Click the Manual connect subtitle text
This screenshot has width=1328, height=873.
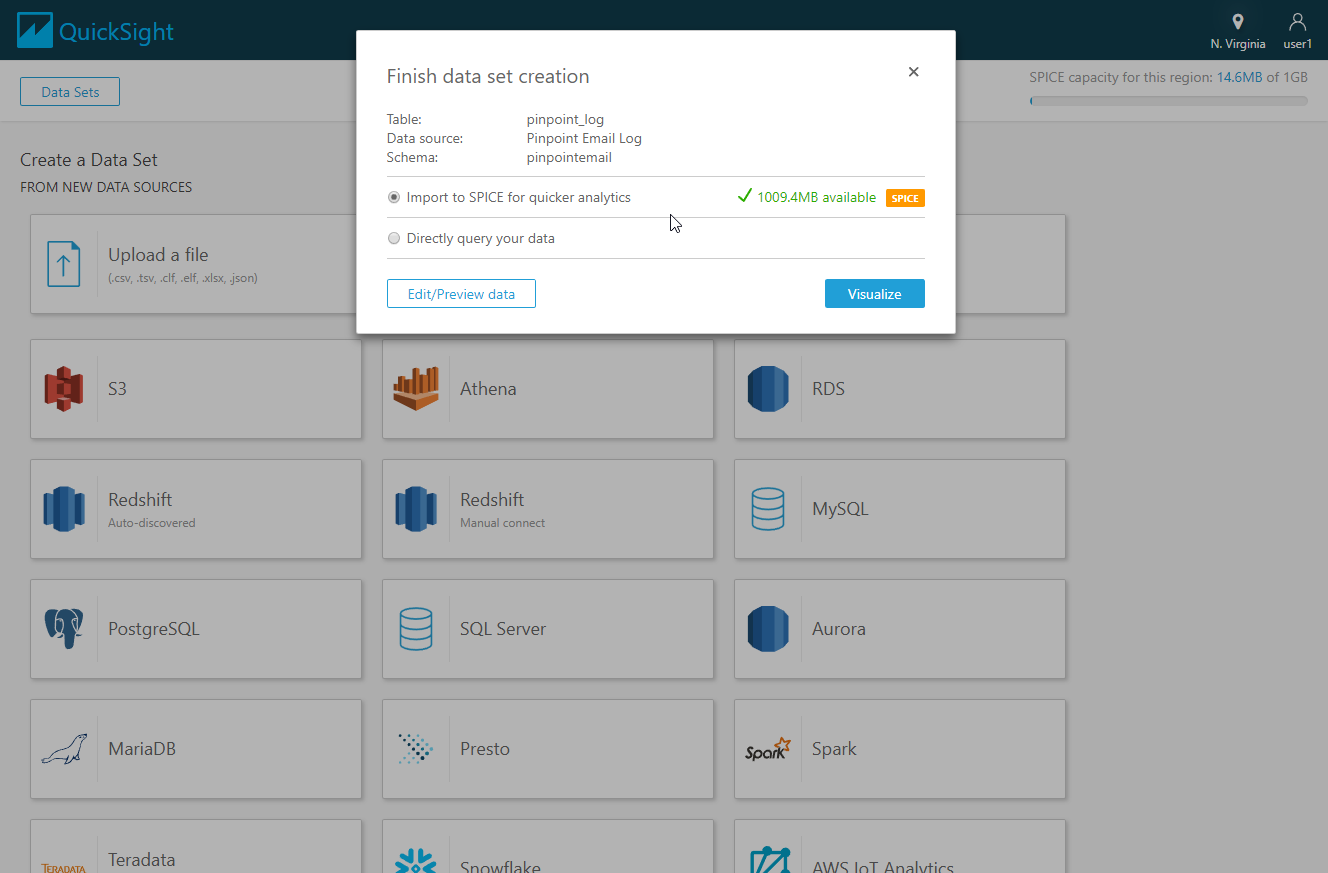[x=503, y=523]
